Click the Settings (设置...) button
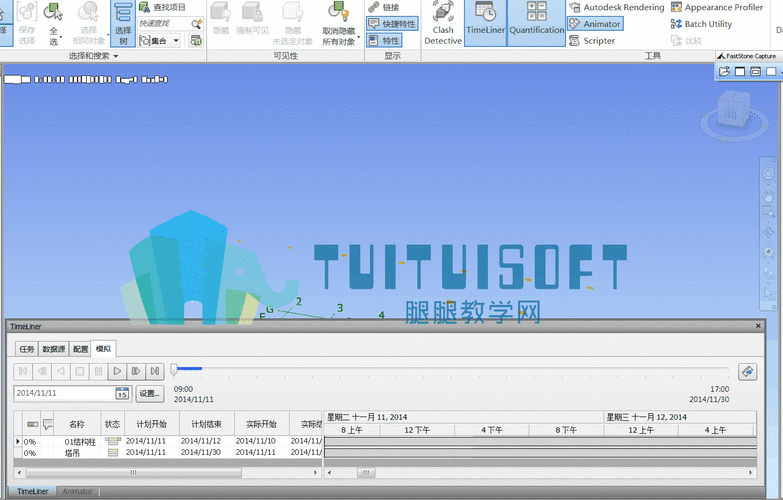783x500 pixels. click(x=150, y=394)
